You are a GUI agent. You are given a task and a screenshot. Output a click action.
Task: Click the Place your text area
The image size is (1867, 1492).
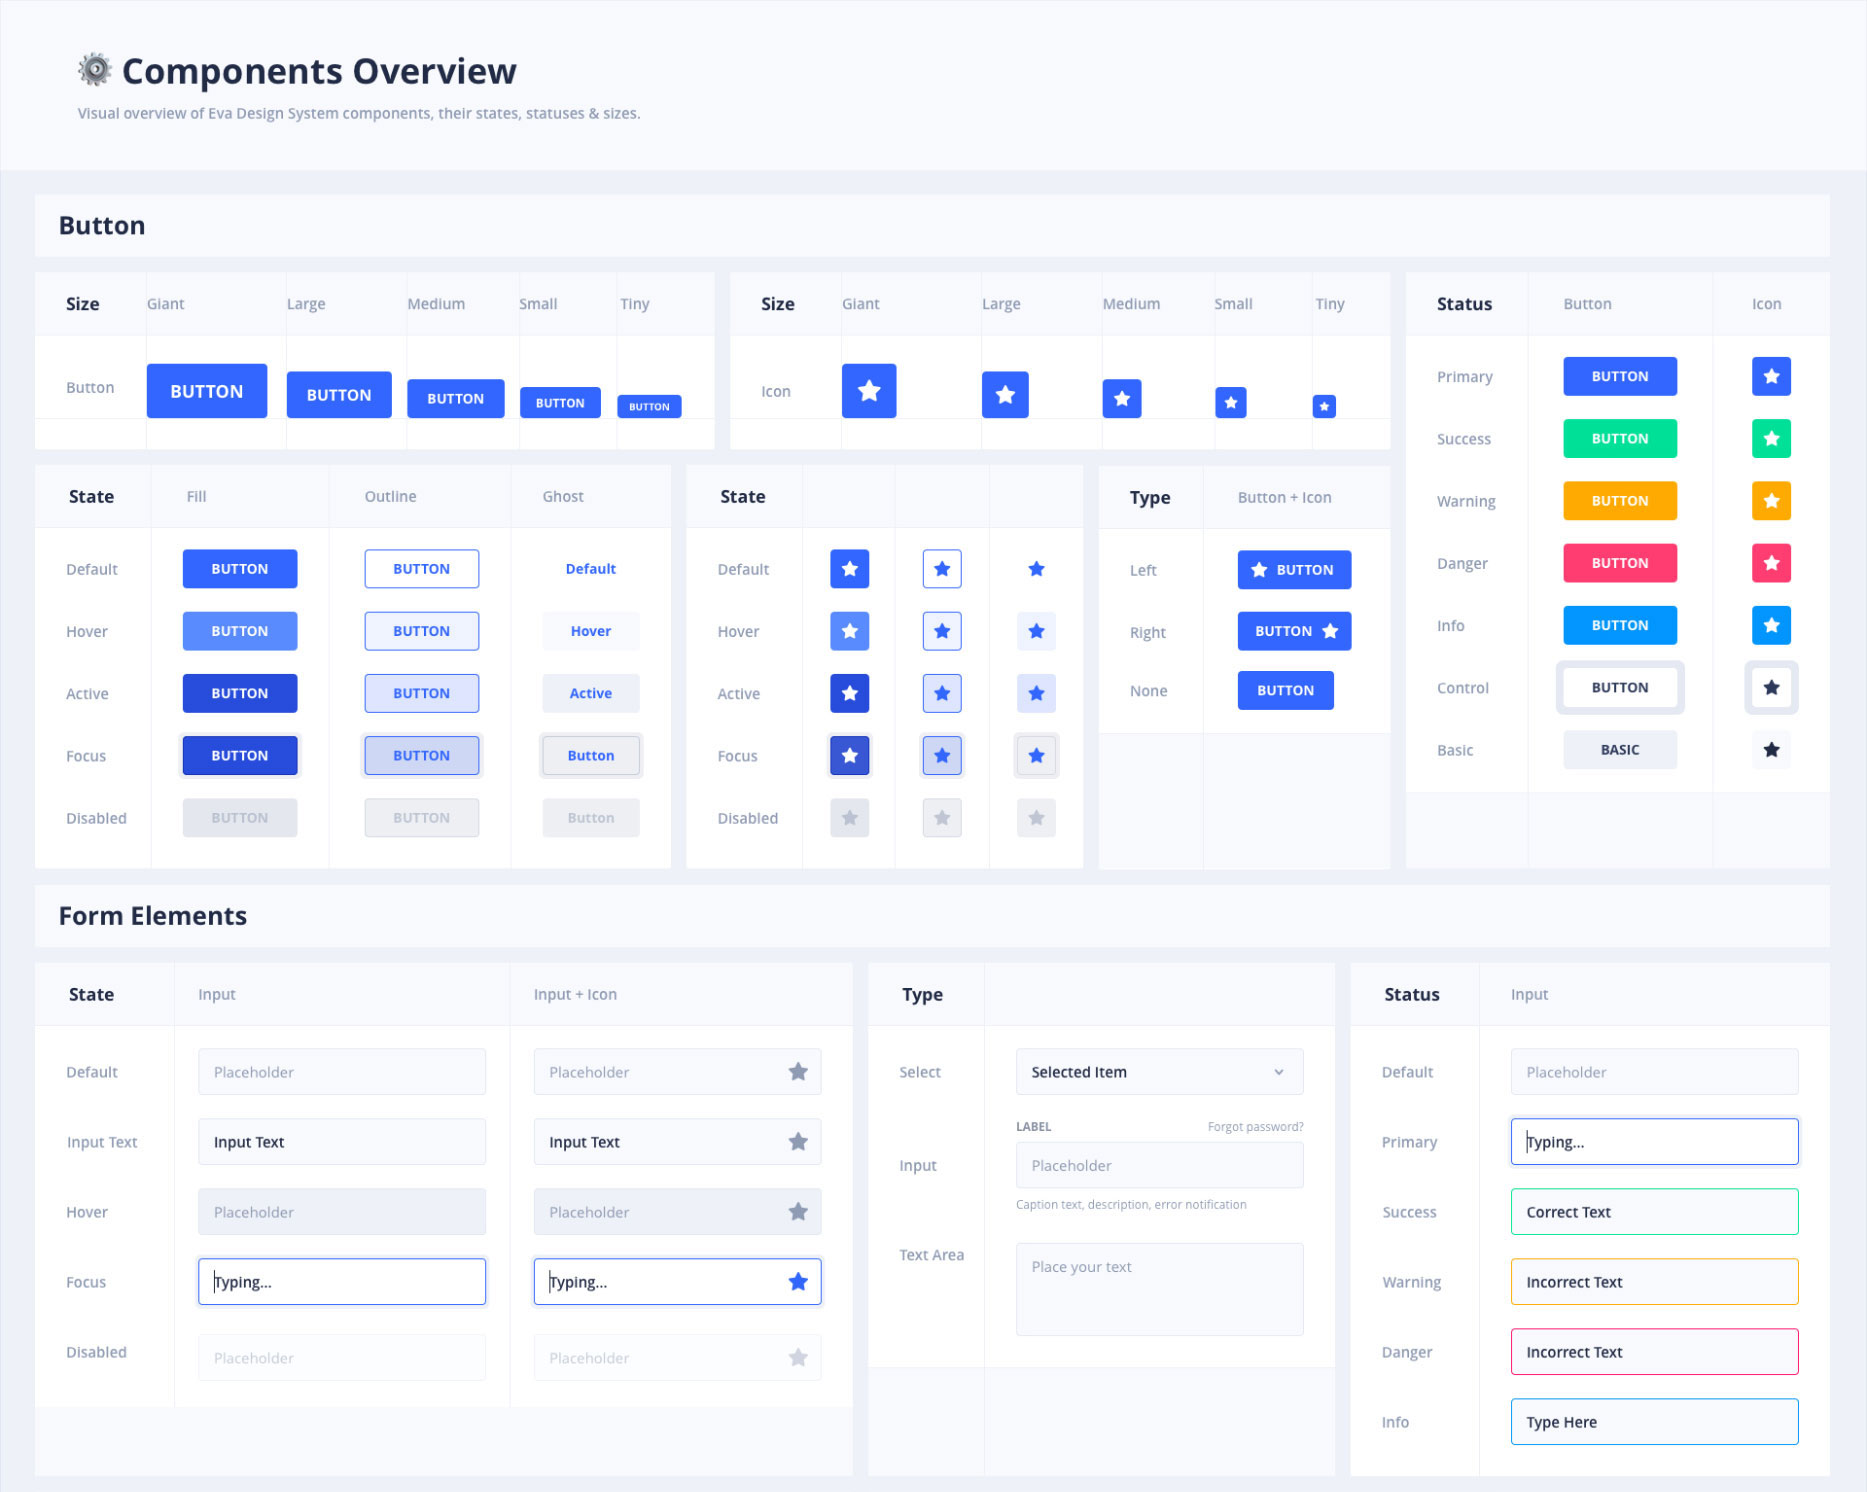[x=1159, y=1289]
